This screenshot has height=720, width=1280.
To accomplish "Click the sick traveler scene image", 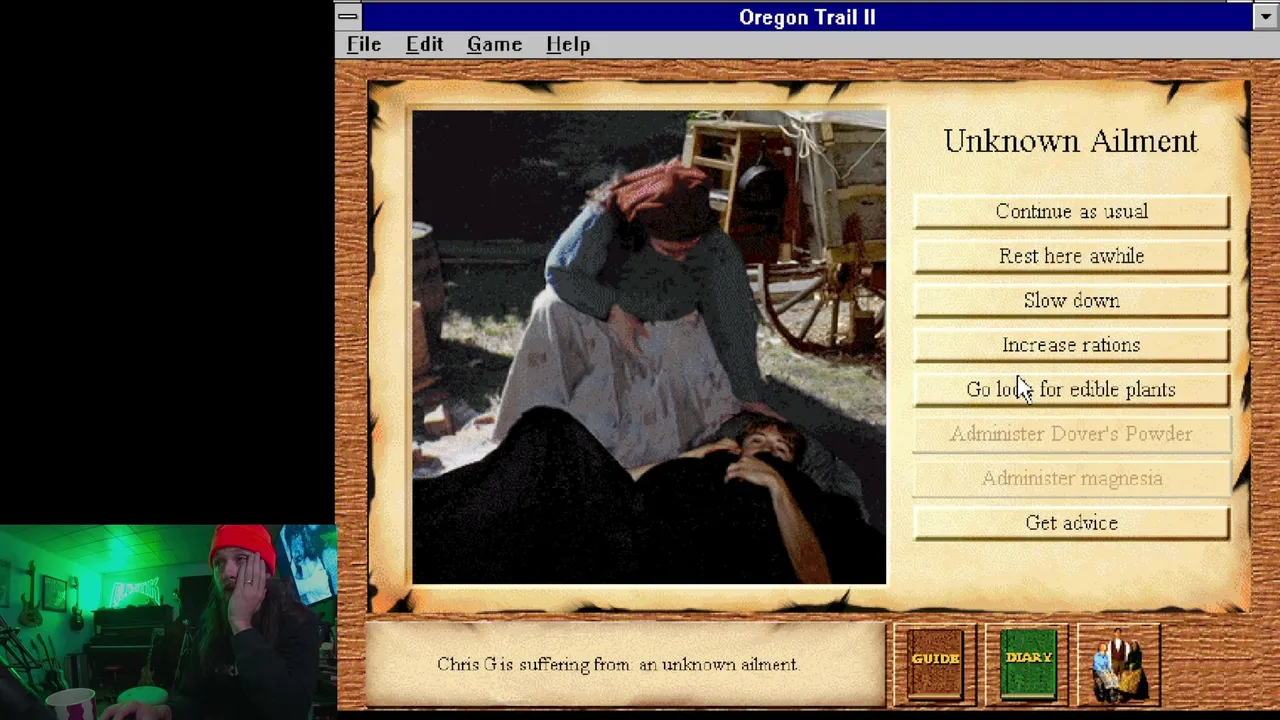I will click(649, 347).
